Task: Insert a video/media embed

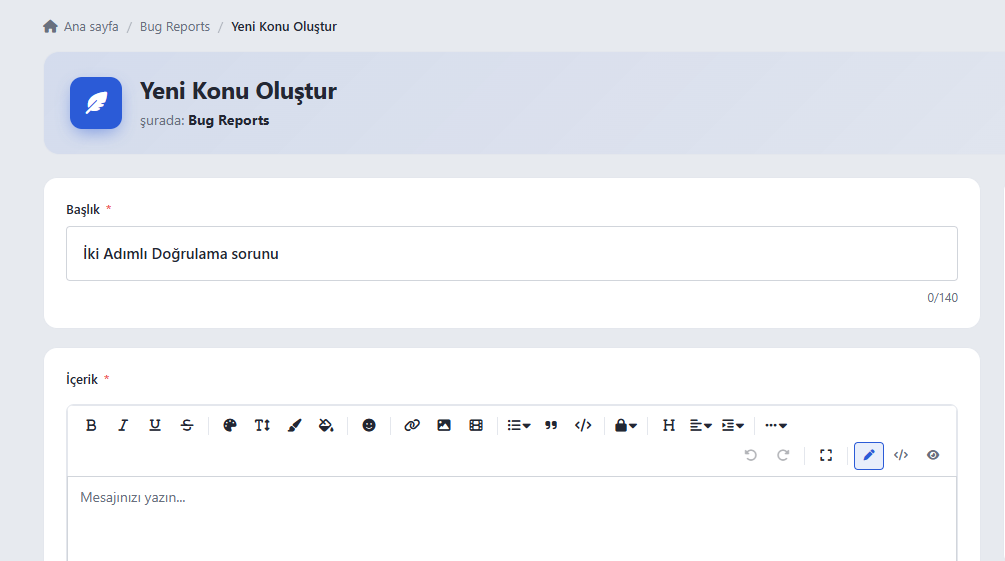Action: coord(476,425)
